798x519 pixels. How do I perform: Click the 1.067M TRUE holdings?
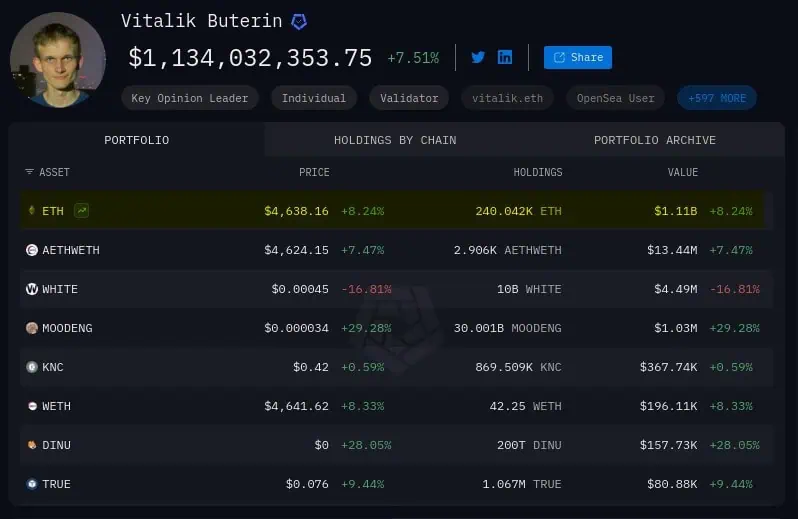[x=522, y=484]
